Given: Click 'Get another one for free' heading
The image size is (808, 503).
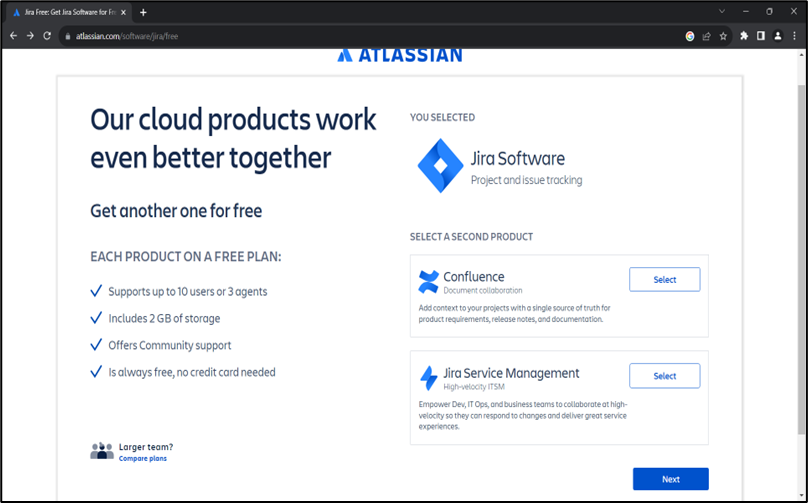Looking at the screenshot, I should click(176, 211).
